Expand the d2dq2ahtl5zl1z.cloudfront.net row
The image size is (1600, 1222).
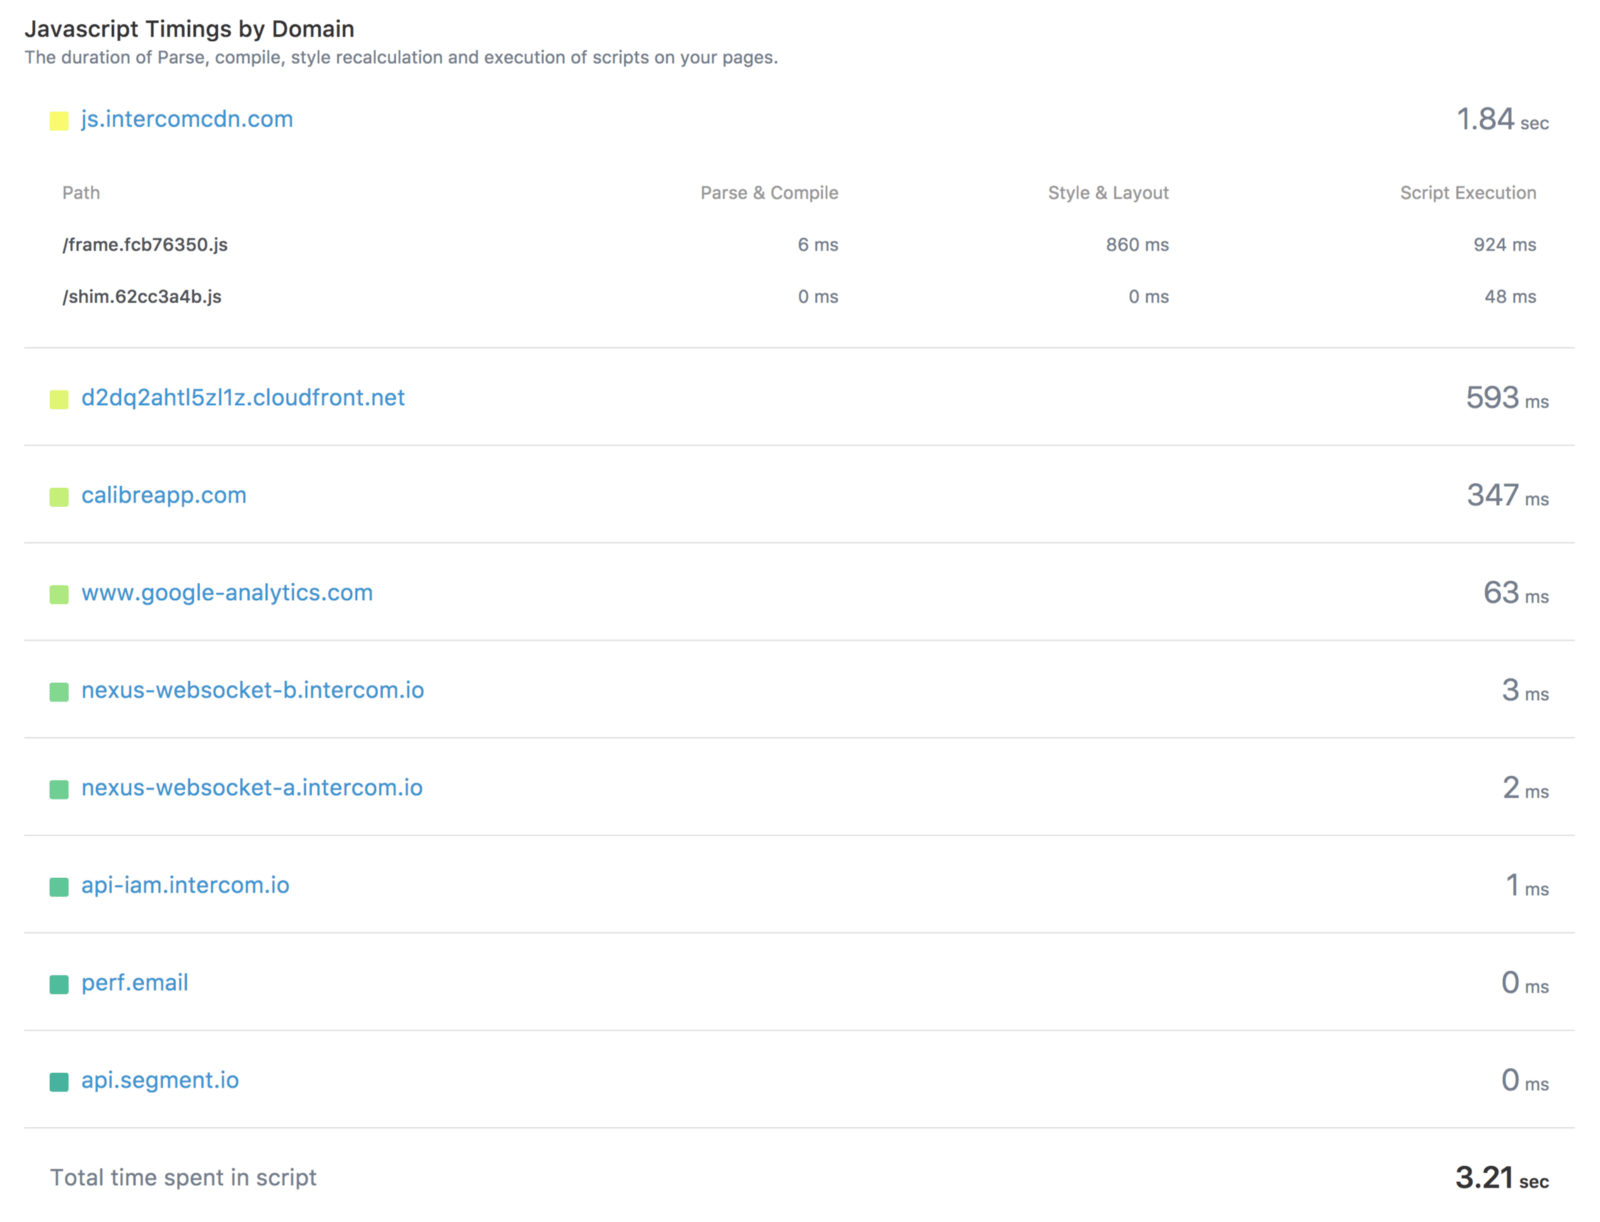point(243,397)
